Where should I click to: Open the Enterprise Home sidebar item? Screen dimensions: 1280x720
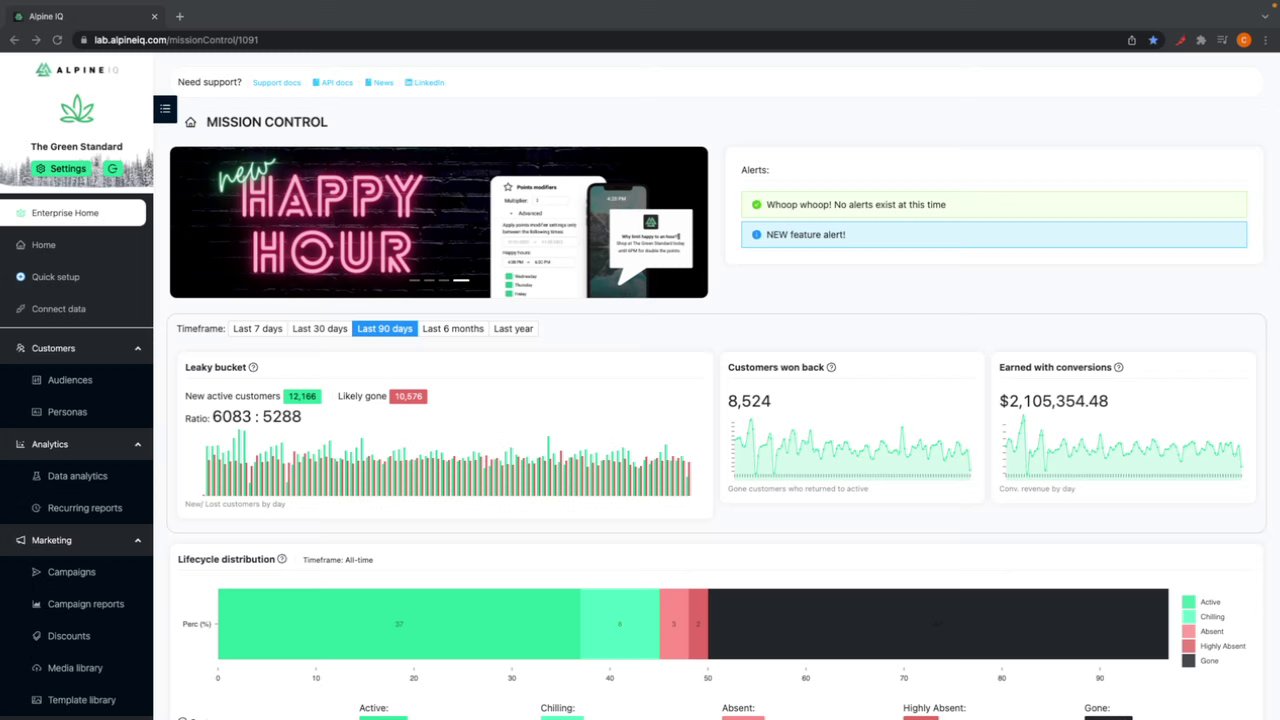click(73, 212)
